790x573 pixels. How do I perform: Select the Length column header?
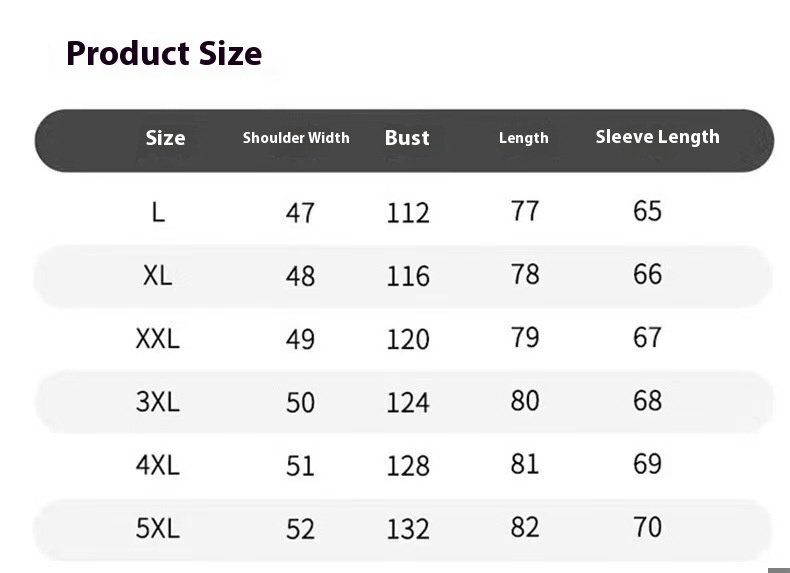523,138
